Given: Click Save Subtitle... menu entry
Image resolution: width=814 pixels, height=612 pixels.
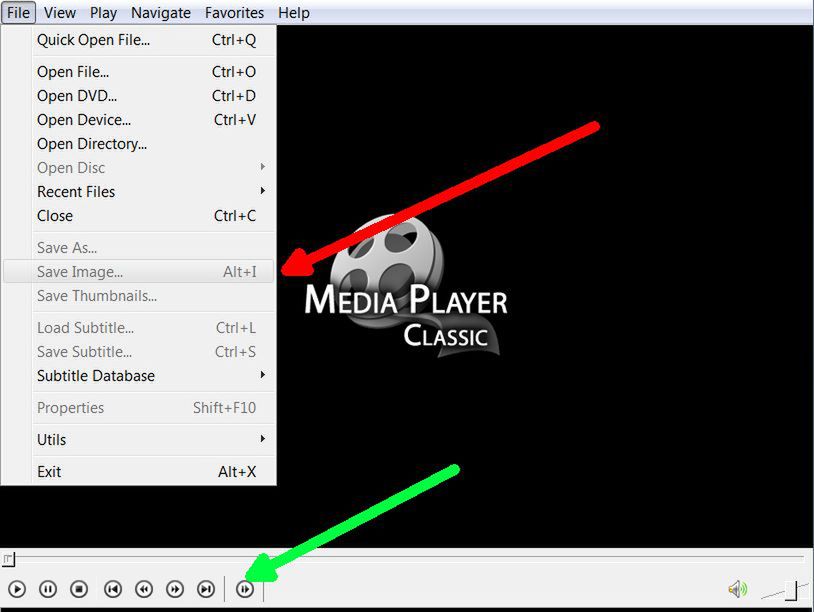Looking at the screenshot, I should coord(139,351).
